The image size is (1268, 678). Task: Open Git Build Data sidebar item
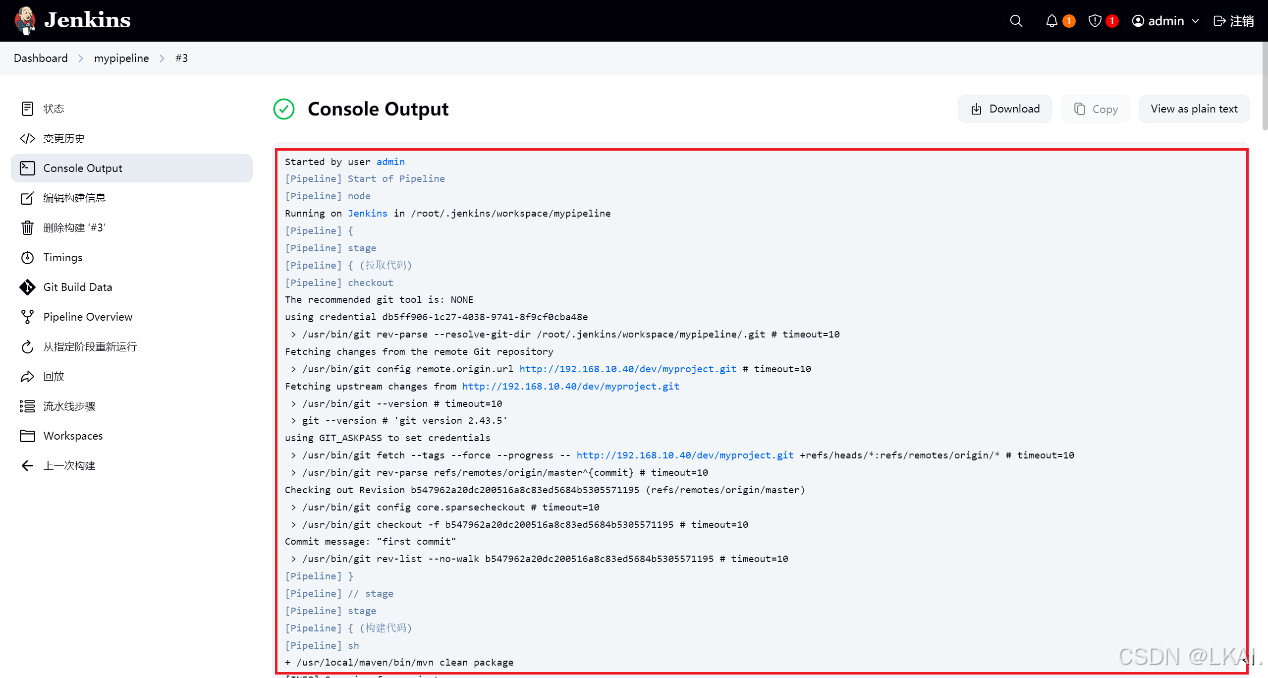pyautogui.click(x=132, y=287)
